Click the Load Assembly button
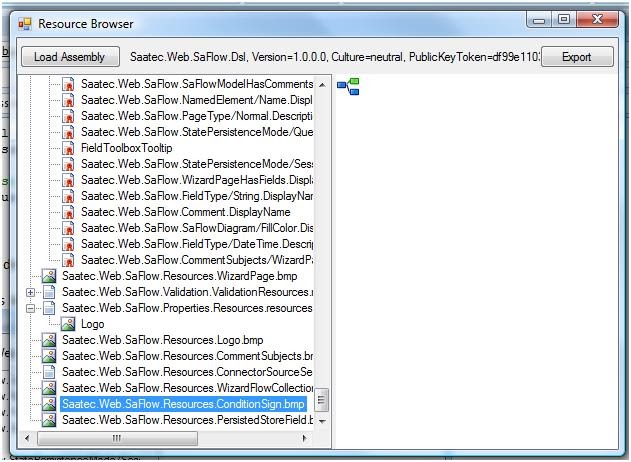Image resolution: width=631 pixels, height=462 pixels. pos(70,57)
